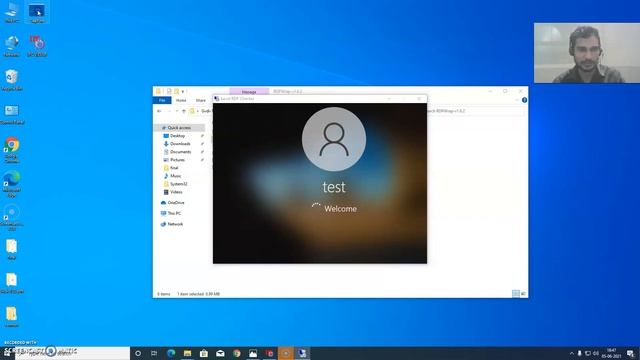Switch to details view in status bar

[x=516, y=293]
